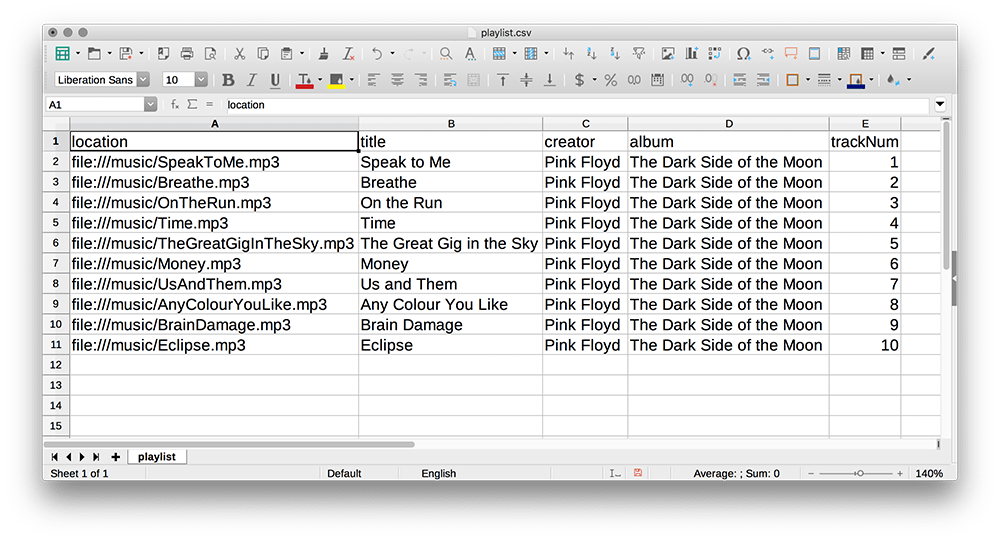This screenshot has height=541, width=1000.
Task: Click the Special Character omega icon
Action: 744,54
